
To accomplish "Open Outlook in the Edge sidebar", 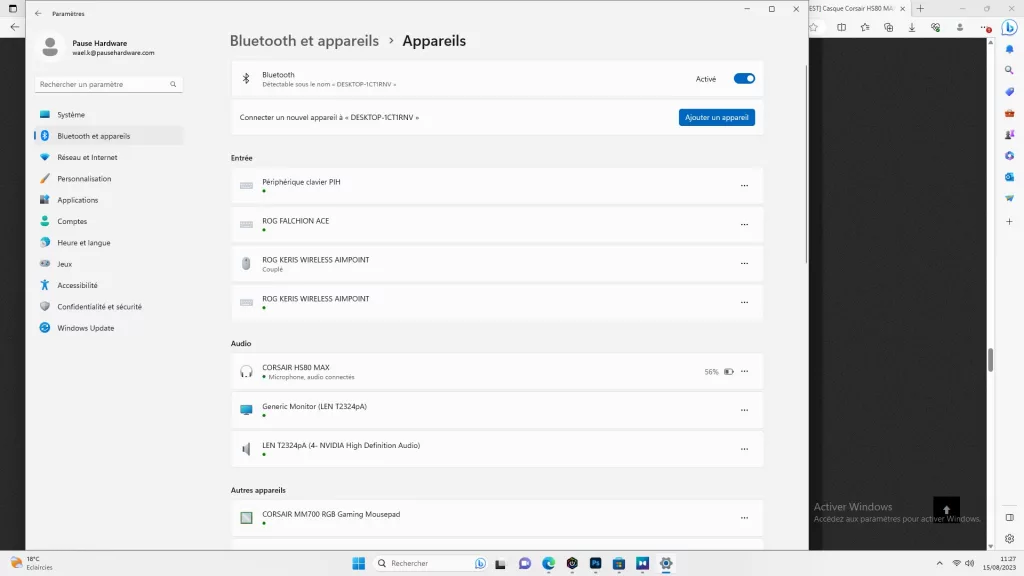I will pyautogui.click(x=1009, y=177).
